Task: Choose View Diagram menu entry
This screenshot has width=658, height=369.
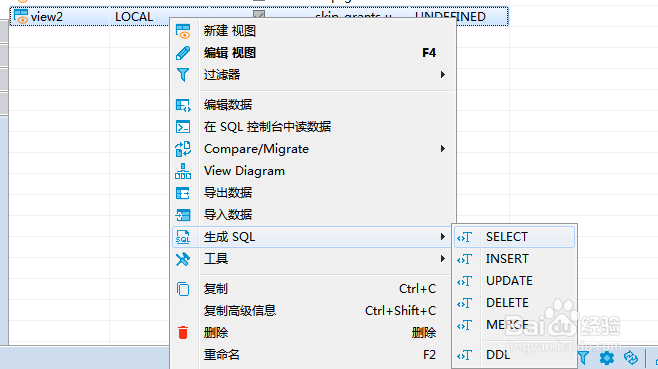Action: tap(313, 171)
